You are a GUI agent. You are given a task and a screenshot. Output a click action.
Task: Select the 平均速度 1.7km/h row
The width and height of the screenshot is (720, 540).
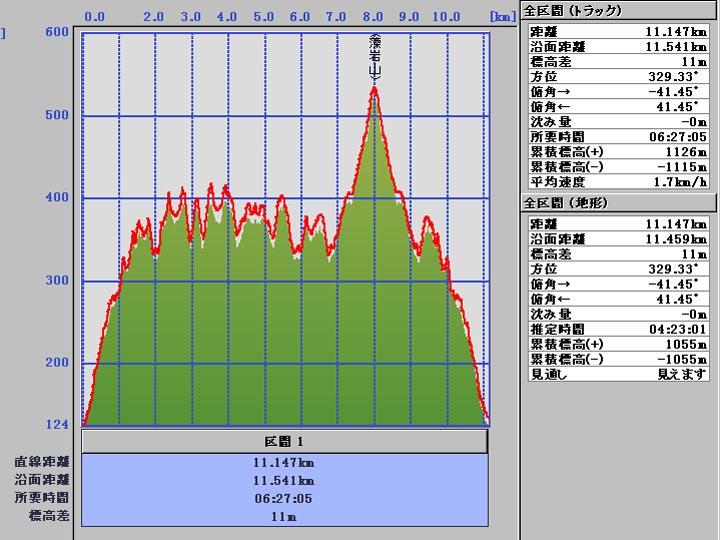tap(618, 182)
